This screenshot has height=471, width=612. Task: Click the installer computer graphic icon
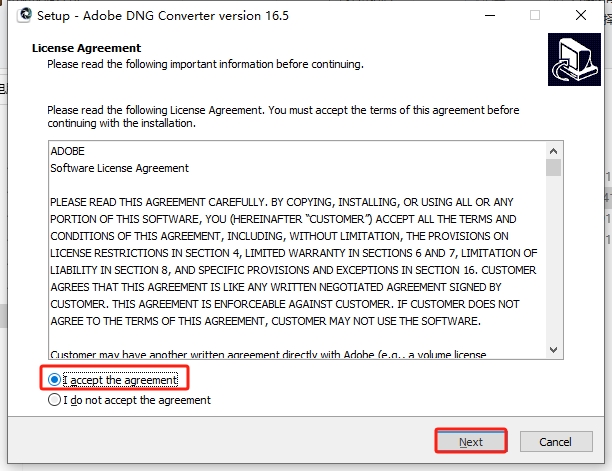574,59
